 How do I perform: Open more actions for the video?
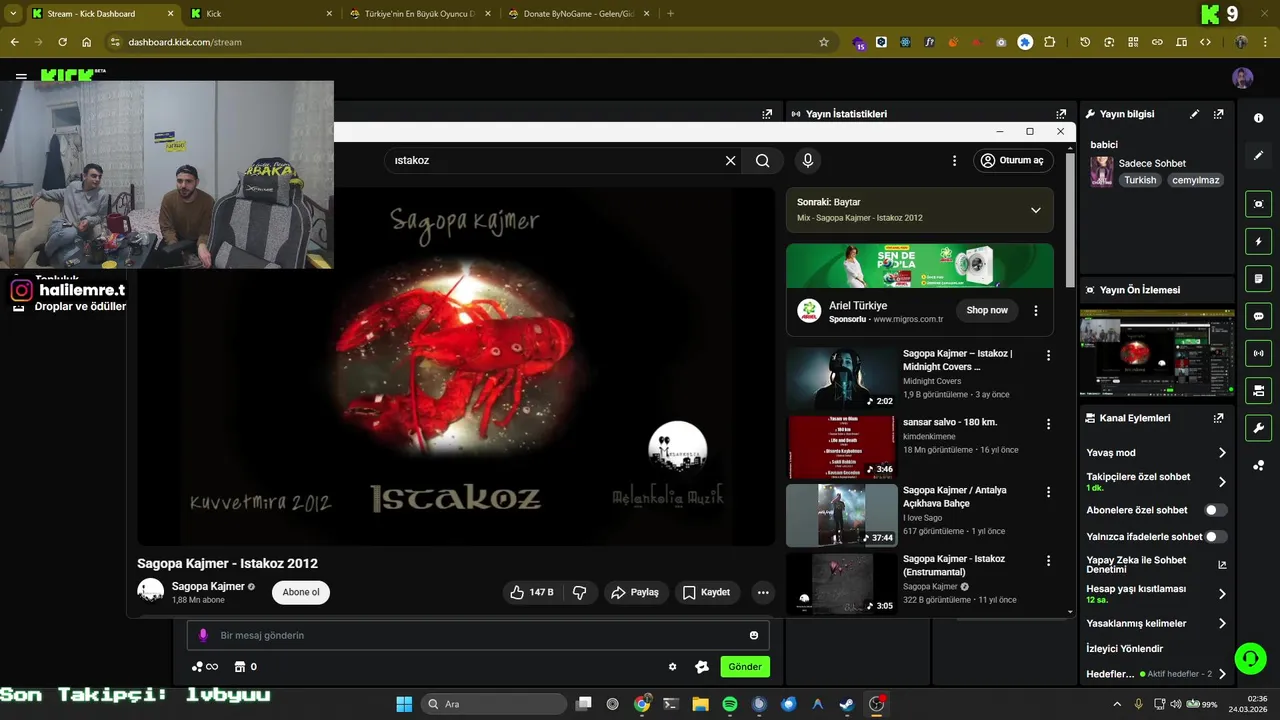(x=763, y=592)
